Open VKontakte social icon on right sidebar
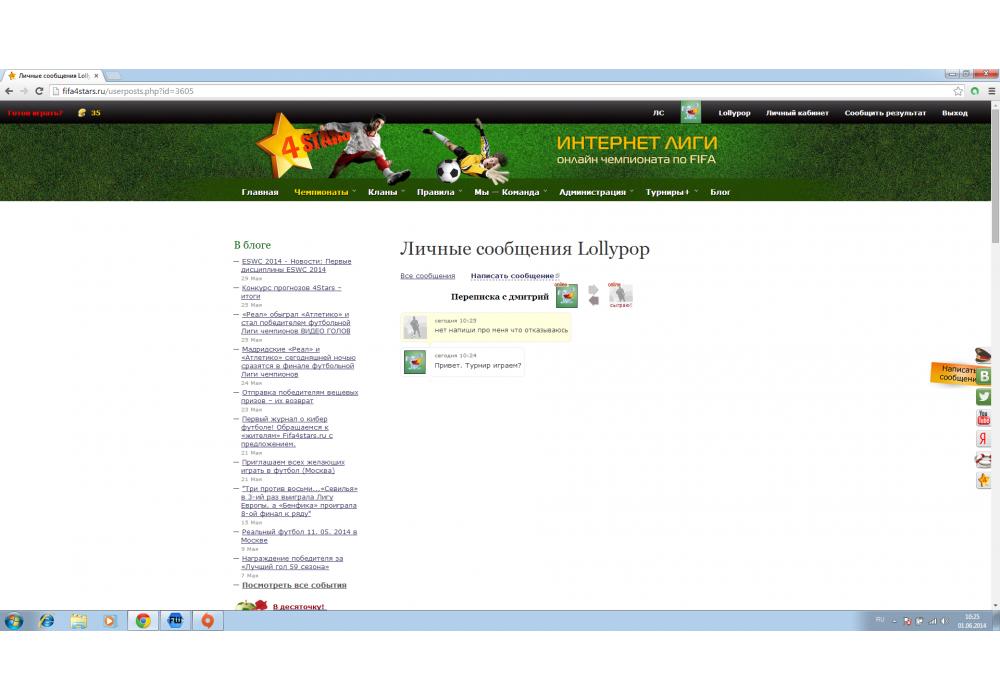 [x=983, y=376]
